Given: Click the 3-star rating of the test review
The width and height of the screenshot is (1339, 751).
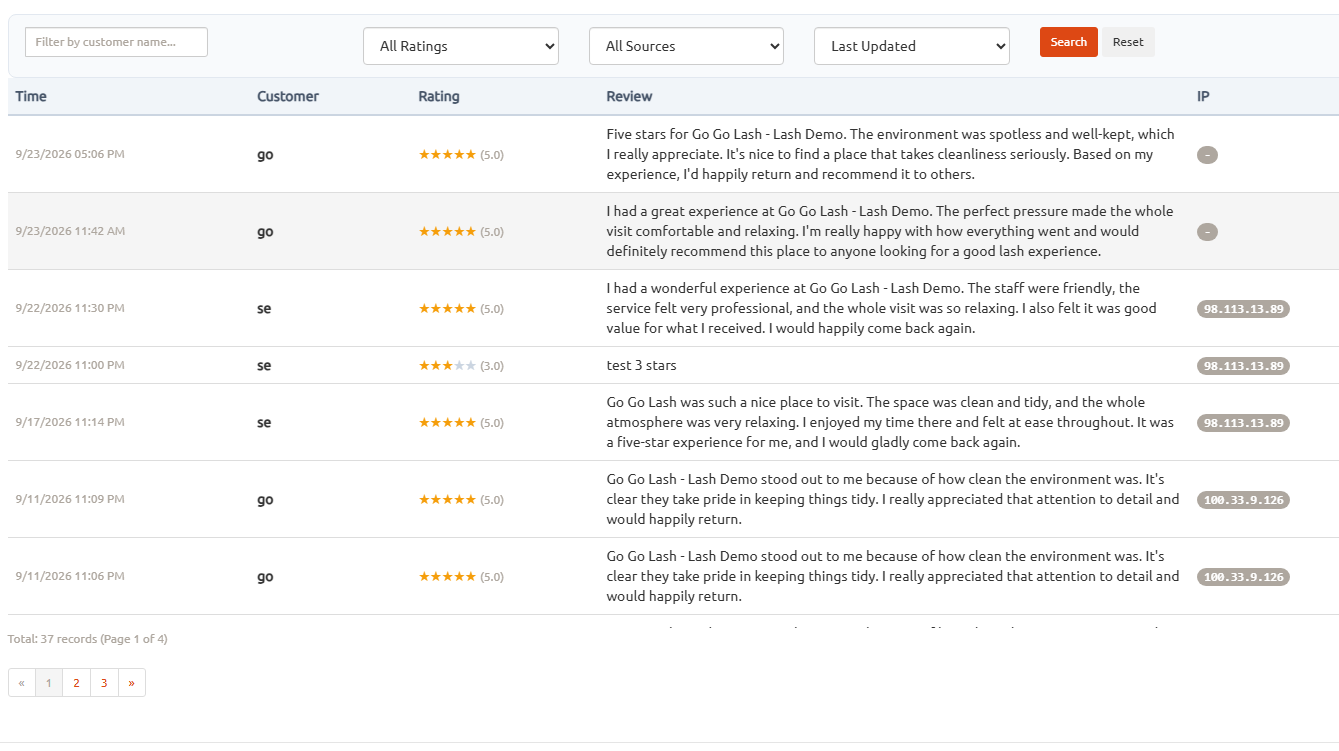Looking at the screenshot, I should point(447,365).
